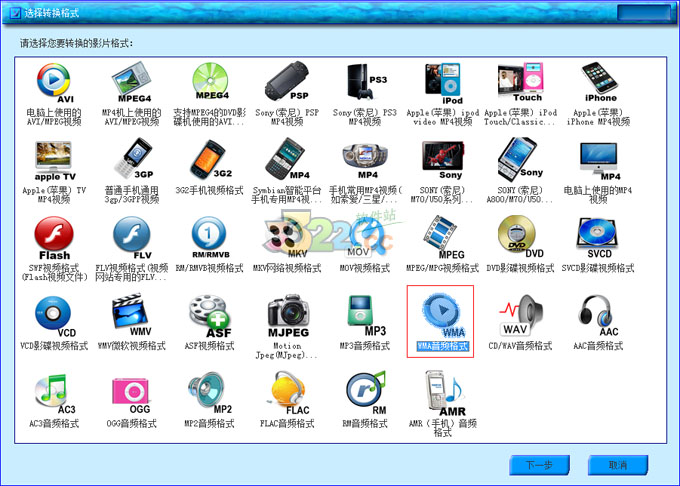Pick the iPod Touch format icon
This screenshot has width=680, height=486.
click(520, 82)
